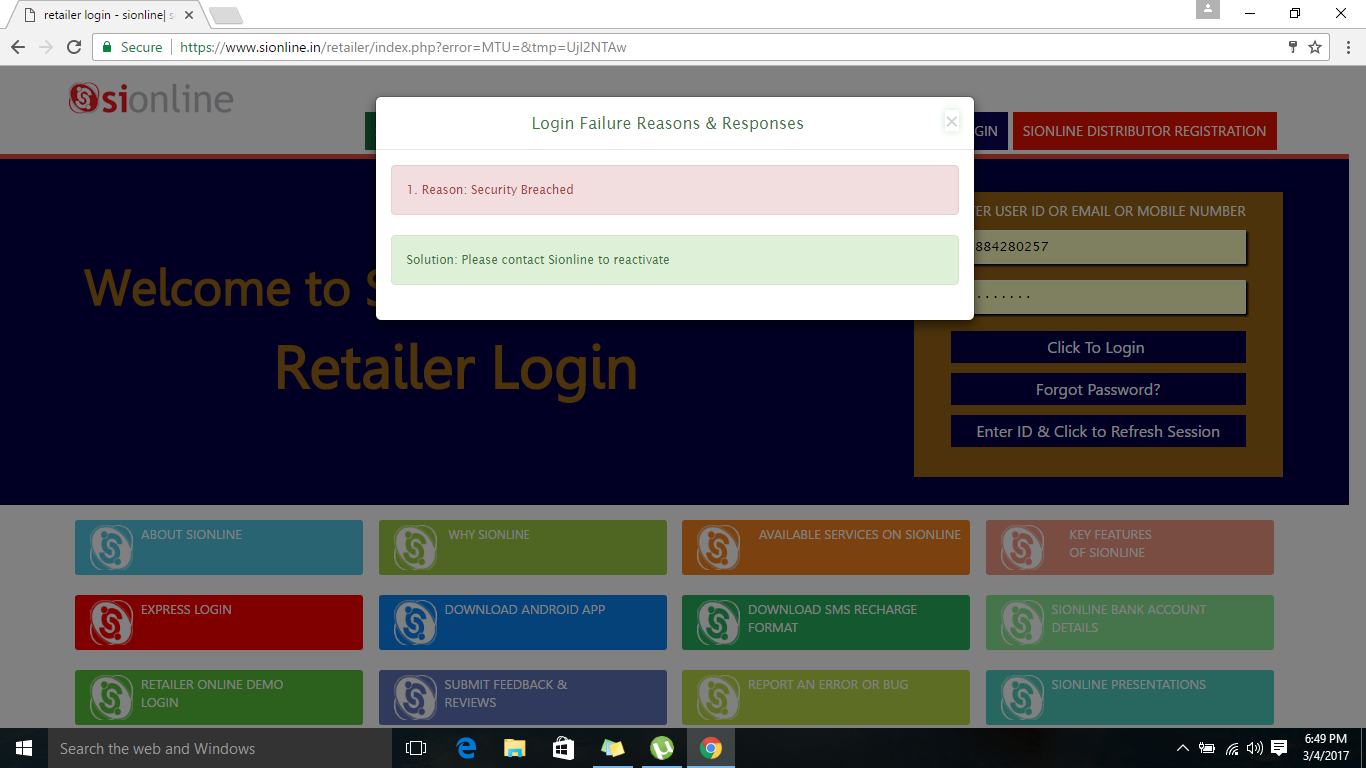Go back using the browser back arrow
This screenshot has width=1366, height=768.
coord(18,47)
